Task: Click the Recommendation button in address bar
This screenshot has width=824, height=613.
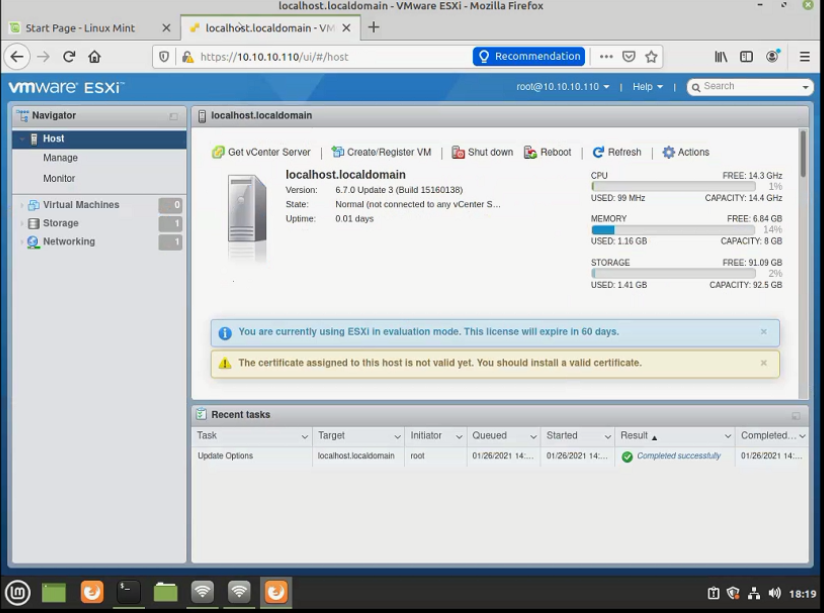Action: 529,56
